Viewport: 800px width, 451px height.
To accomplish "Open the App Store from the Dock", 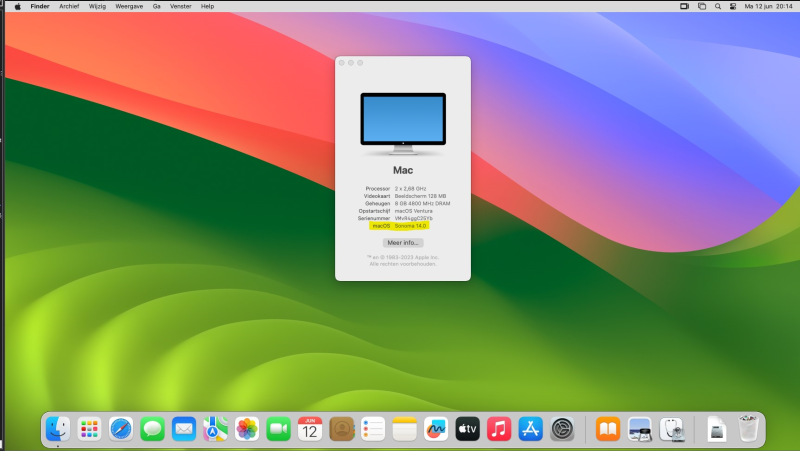I will [x=531, y=429].
